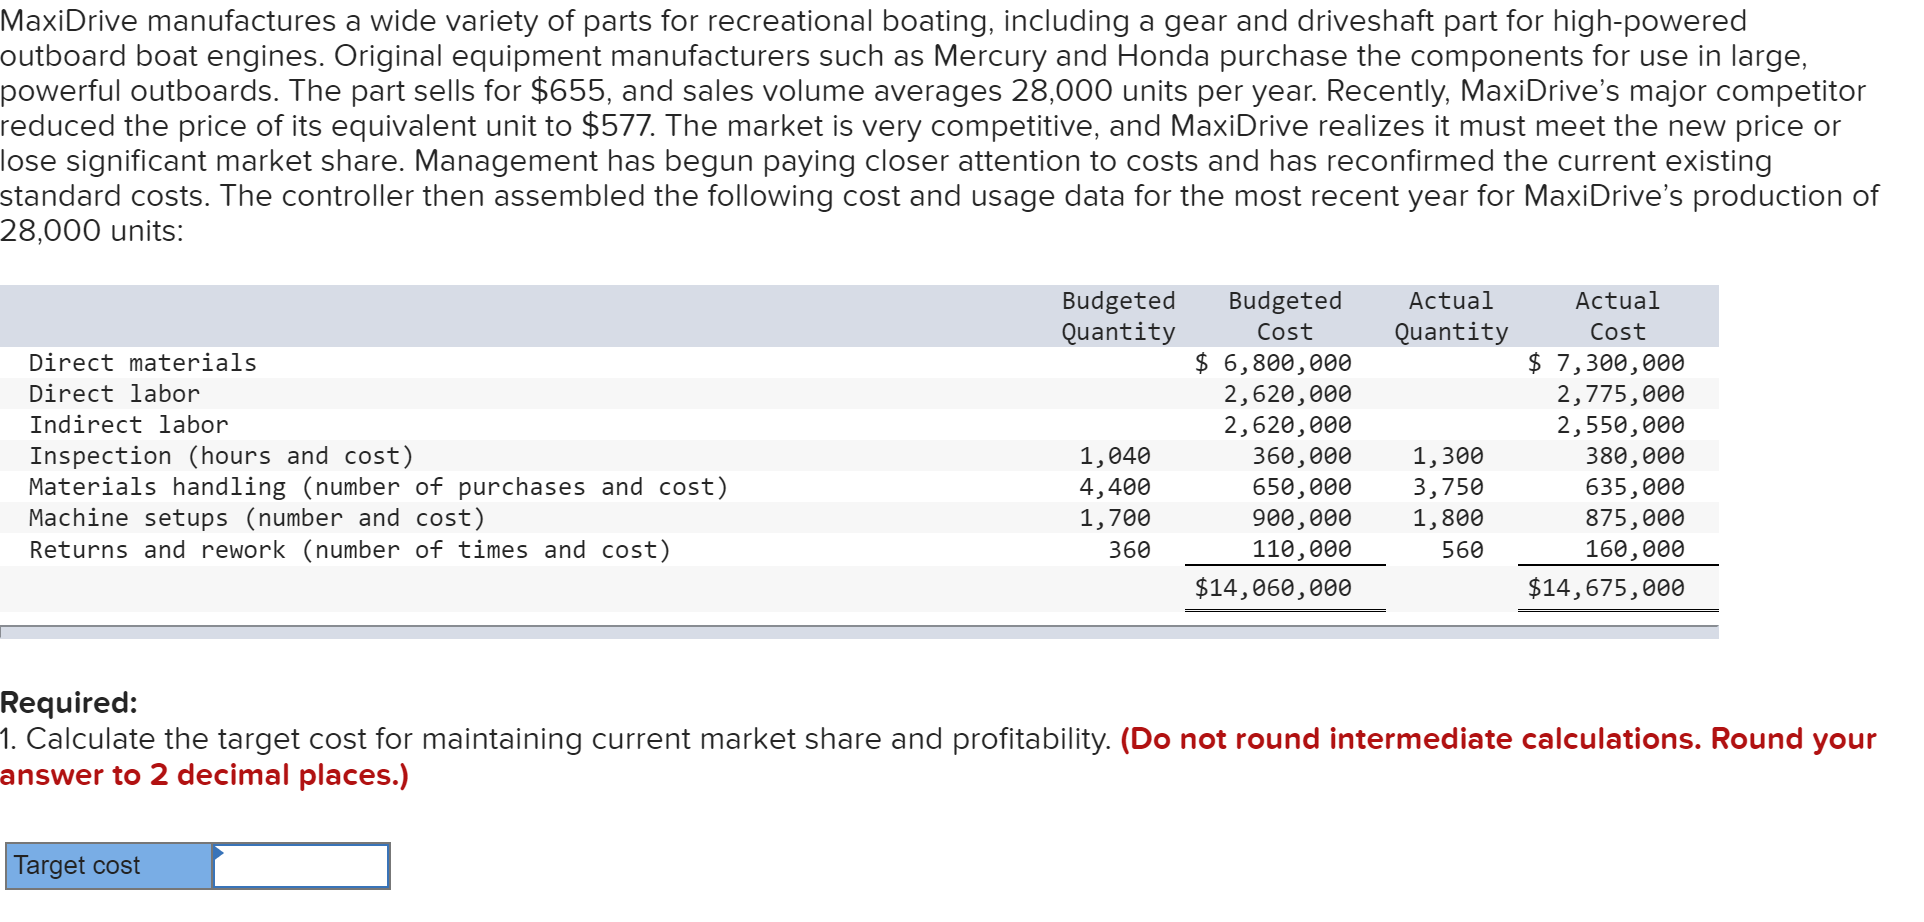
Task: Select the 360,000 budgeted inspection cost
Action: pos(1302,456)
